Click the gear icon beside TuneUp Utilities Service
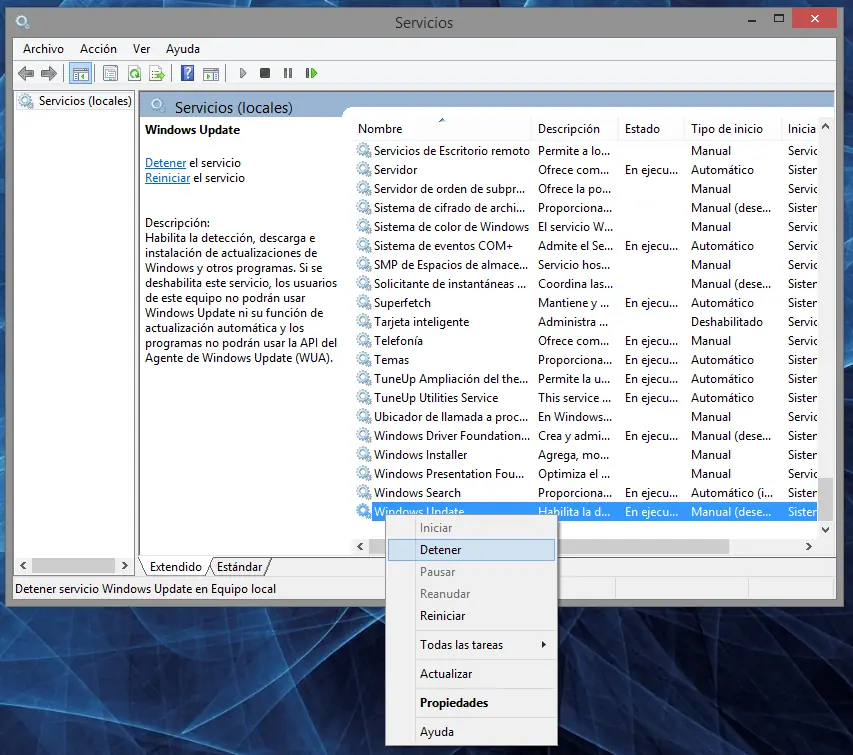 coord(363,398)
